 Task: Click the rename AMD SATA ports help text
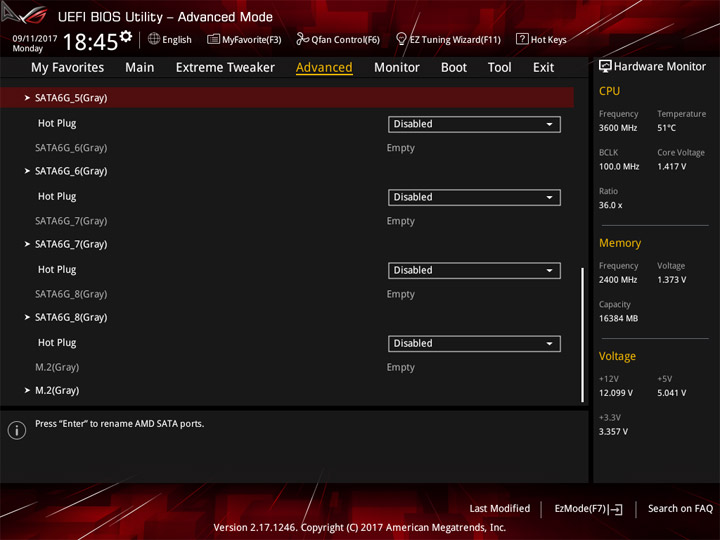pos(119,424)
